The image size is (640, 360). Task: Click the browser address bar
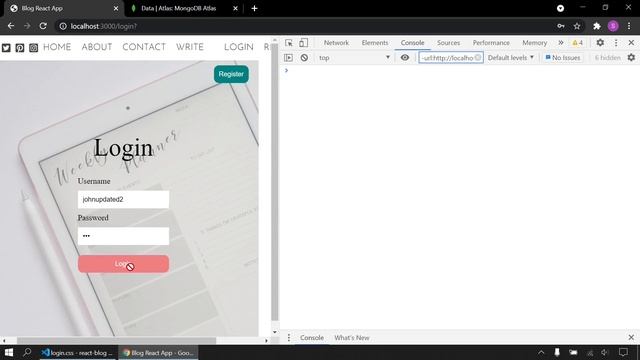point(306,26)
